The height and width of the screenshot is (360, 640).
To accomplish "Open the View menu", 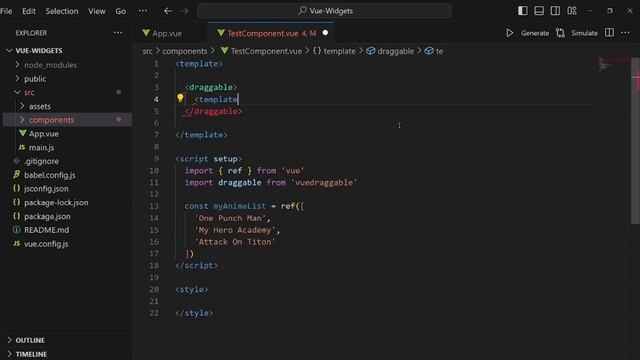I will [x=97, y=11].
